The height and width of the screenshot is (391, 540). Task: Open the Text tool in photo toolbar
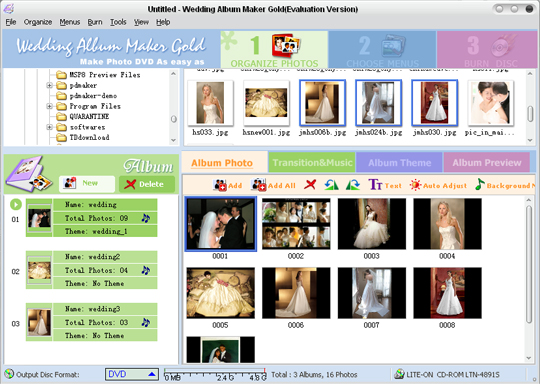click(385, 185)
